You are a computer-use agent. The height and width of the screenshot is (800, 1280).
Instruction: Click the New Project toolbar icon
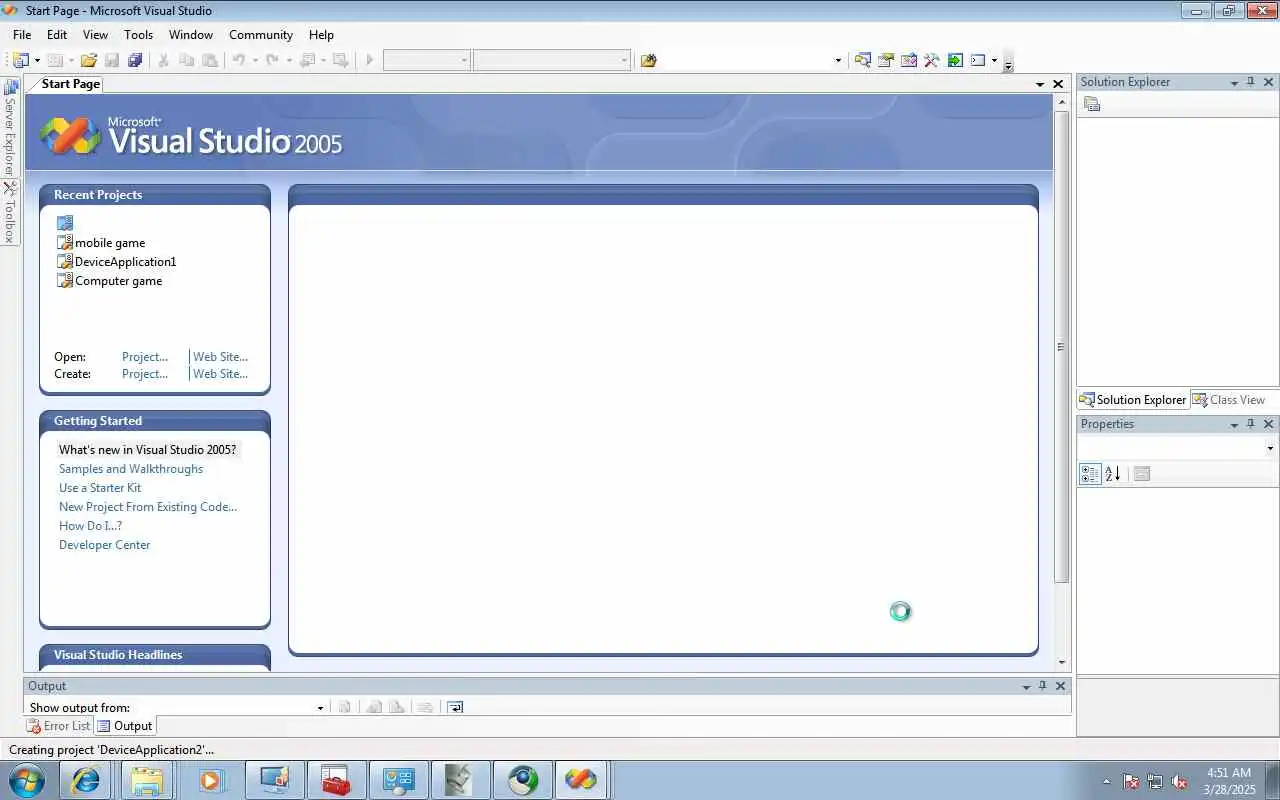pyautogui.click(x=21, y=60)
